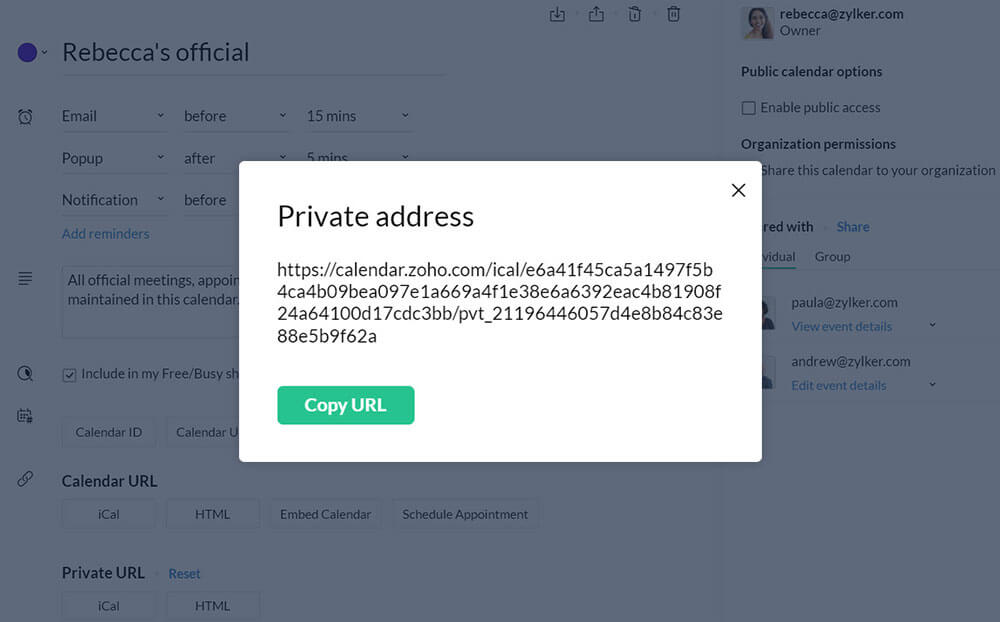Switch to the Group tab
1000x622 pixels.
point(832,257)
